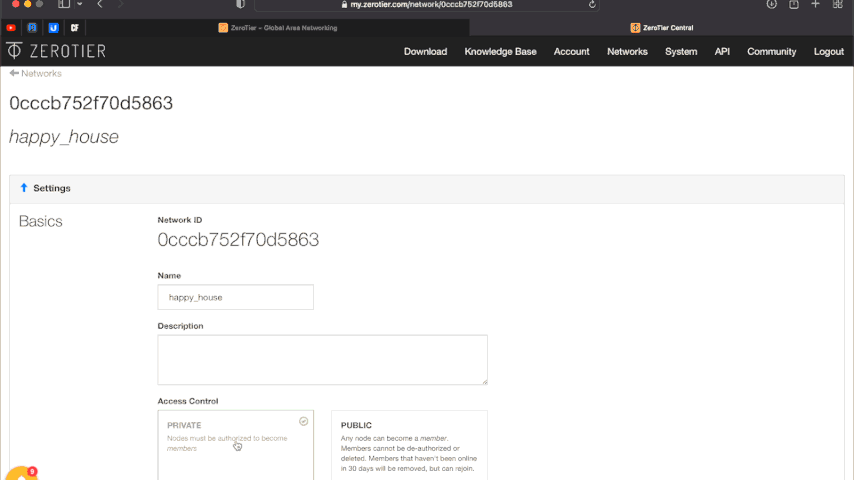Click Logout in the header
Viewport: 854px width, 480px height.
[828, 52]
